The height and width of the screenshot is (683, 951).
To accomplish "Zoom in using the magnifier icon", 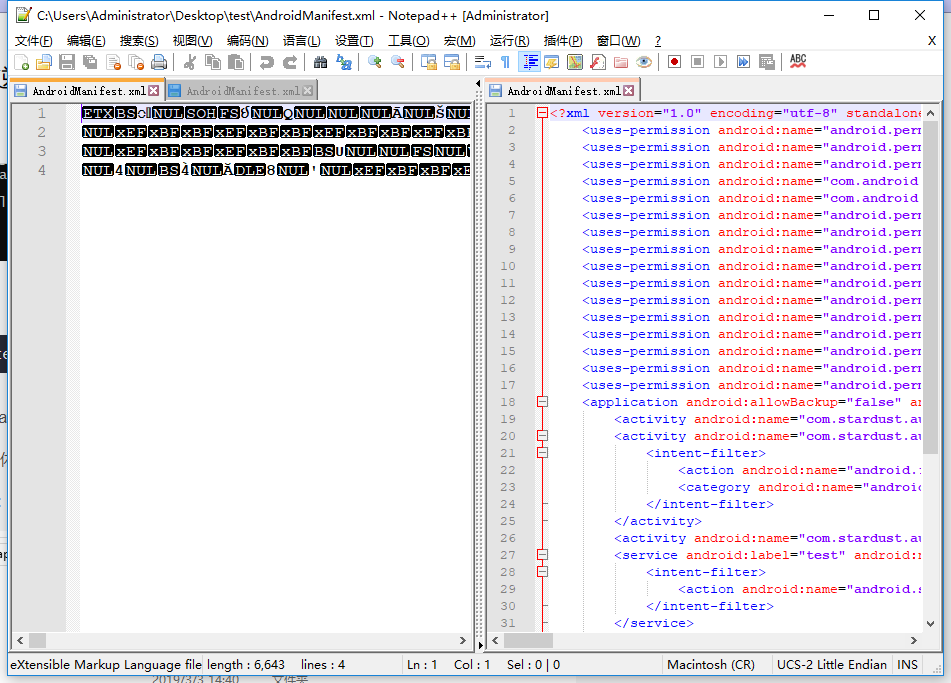I will point(374,61).
